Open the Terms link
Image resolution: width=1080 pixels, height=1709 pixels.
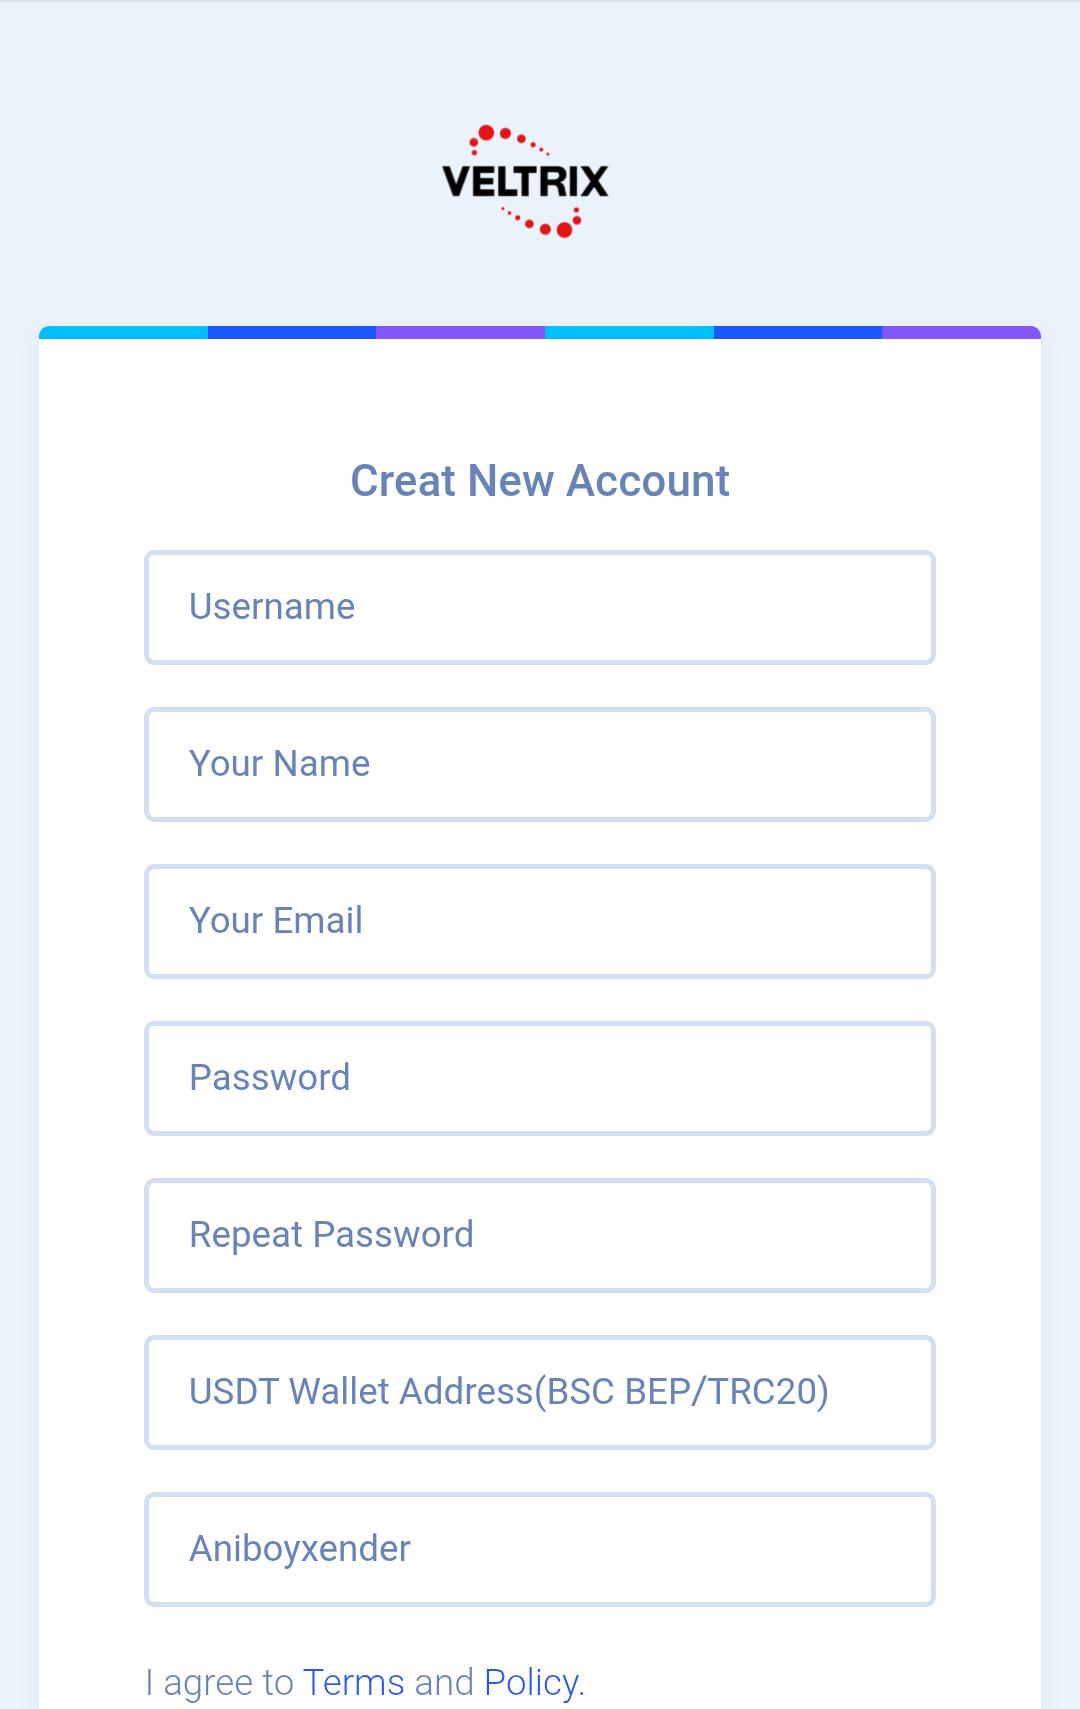coord(352,1682)
